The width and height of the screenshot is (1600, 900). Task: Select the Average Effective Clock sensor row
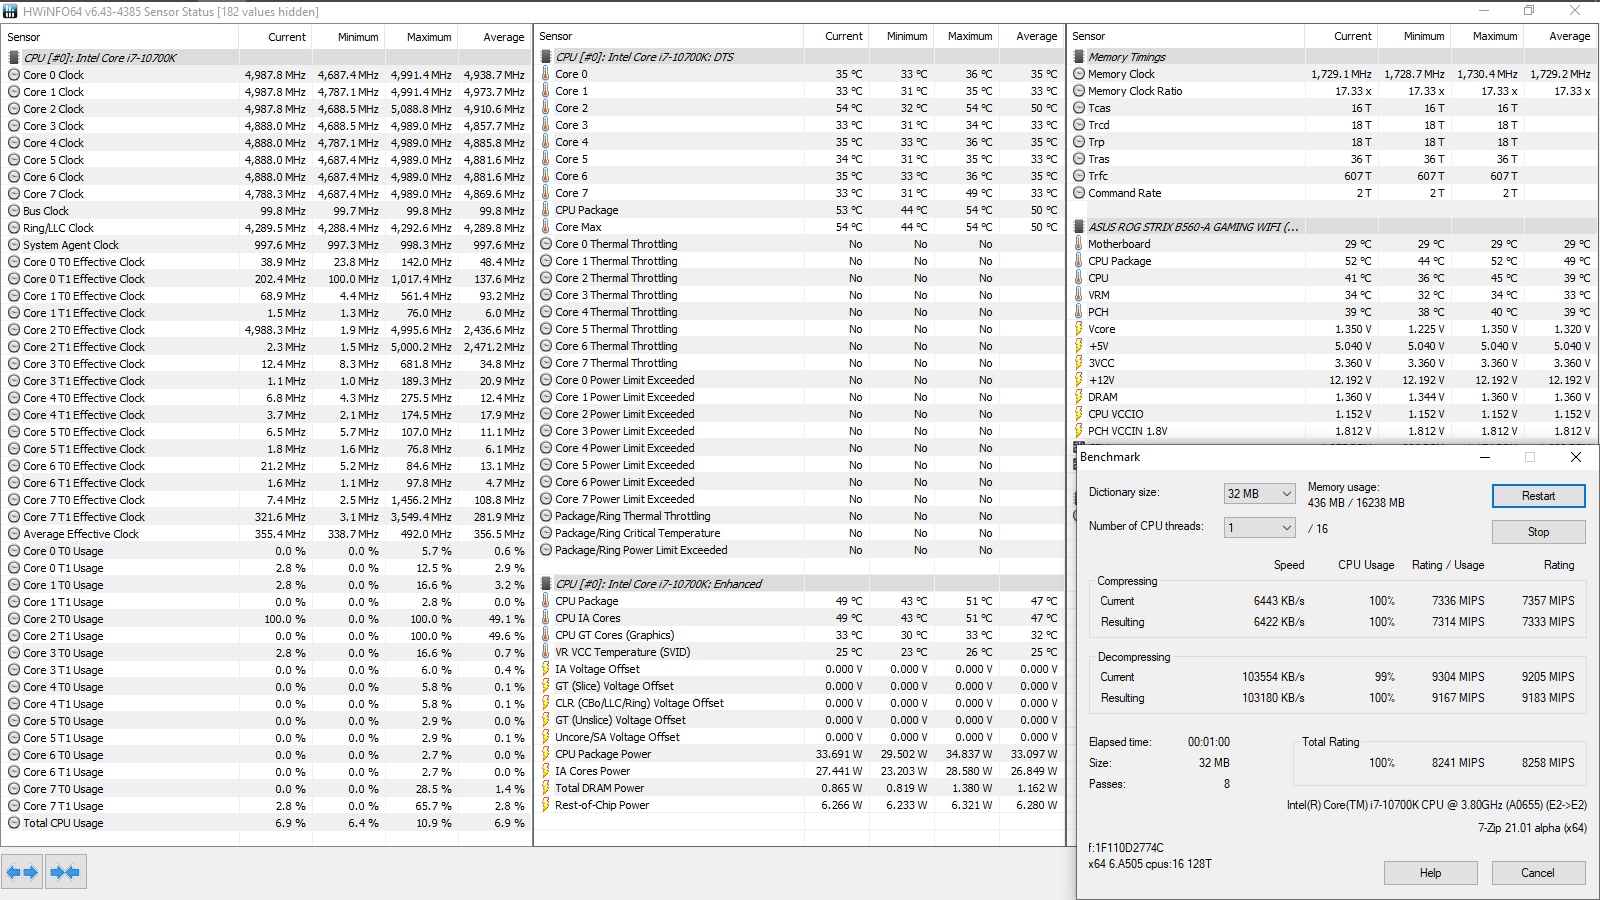coord(266,534)
